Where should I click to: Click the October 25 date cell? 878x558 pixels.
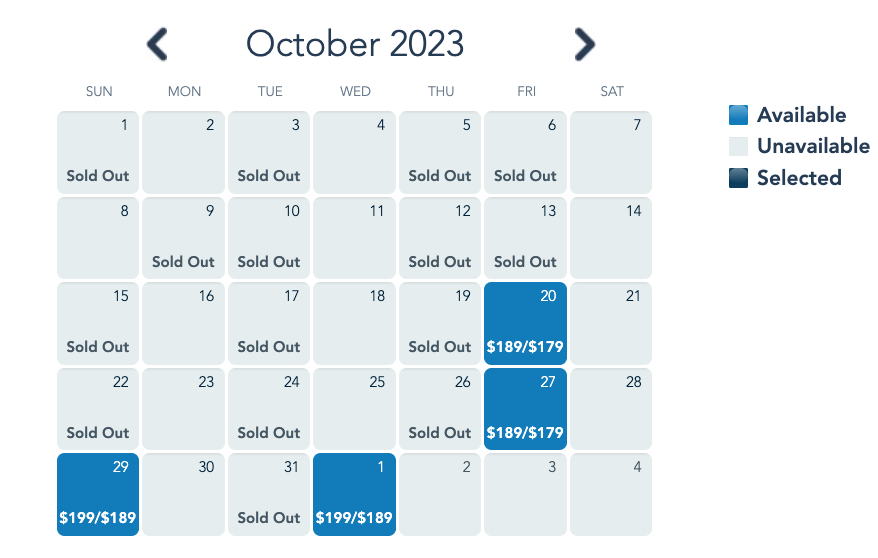[354, 409]
